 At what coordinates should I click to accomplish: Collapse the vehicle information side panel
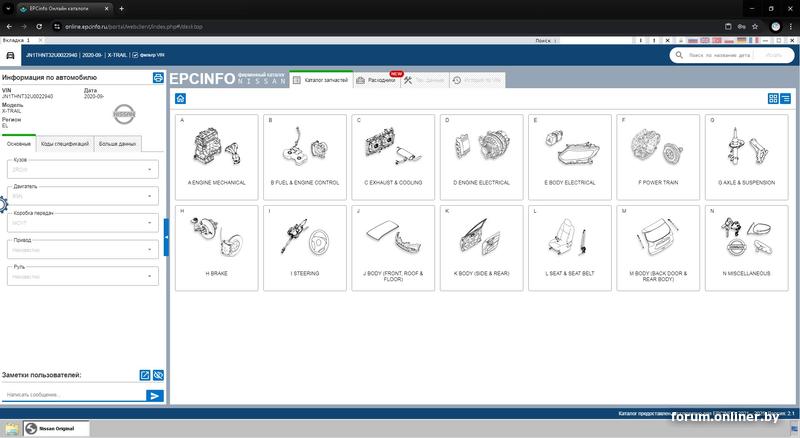point(166,237)
